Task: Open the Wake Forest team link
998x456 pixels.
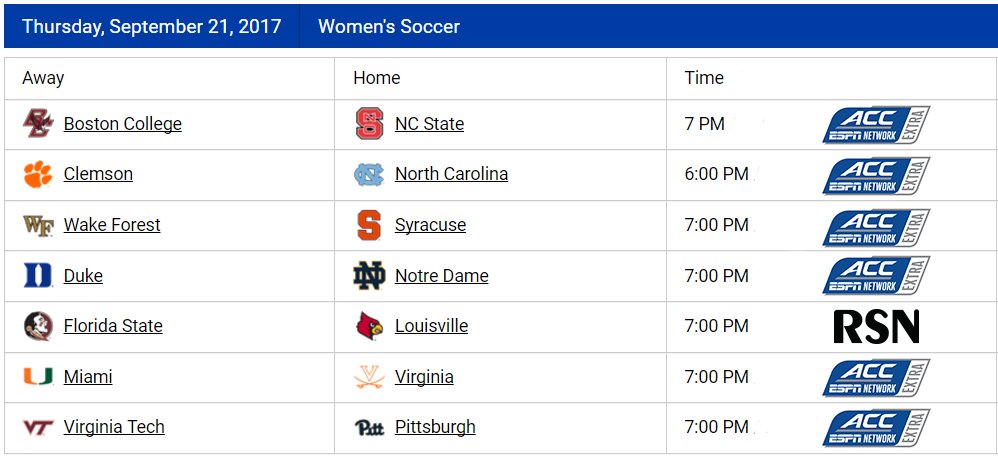Action: (x=112, y=225)
